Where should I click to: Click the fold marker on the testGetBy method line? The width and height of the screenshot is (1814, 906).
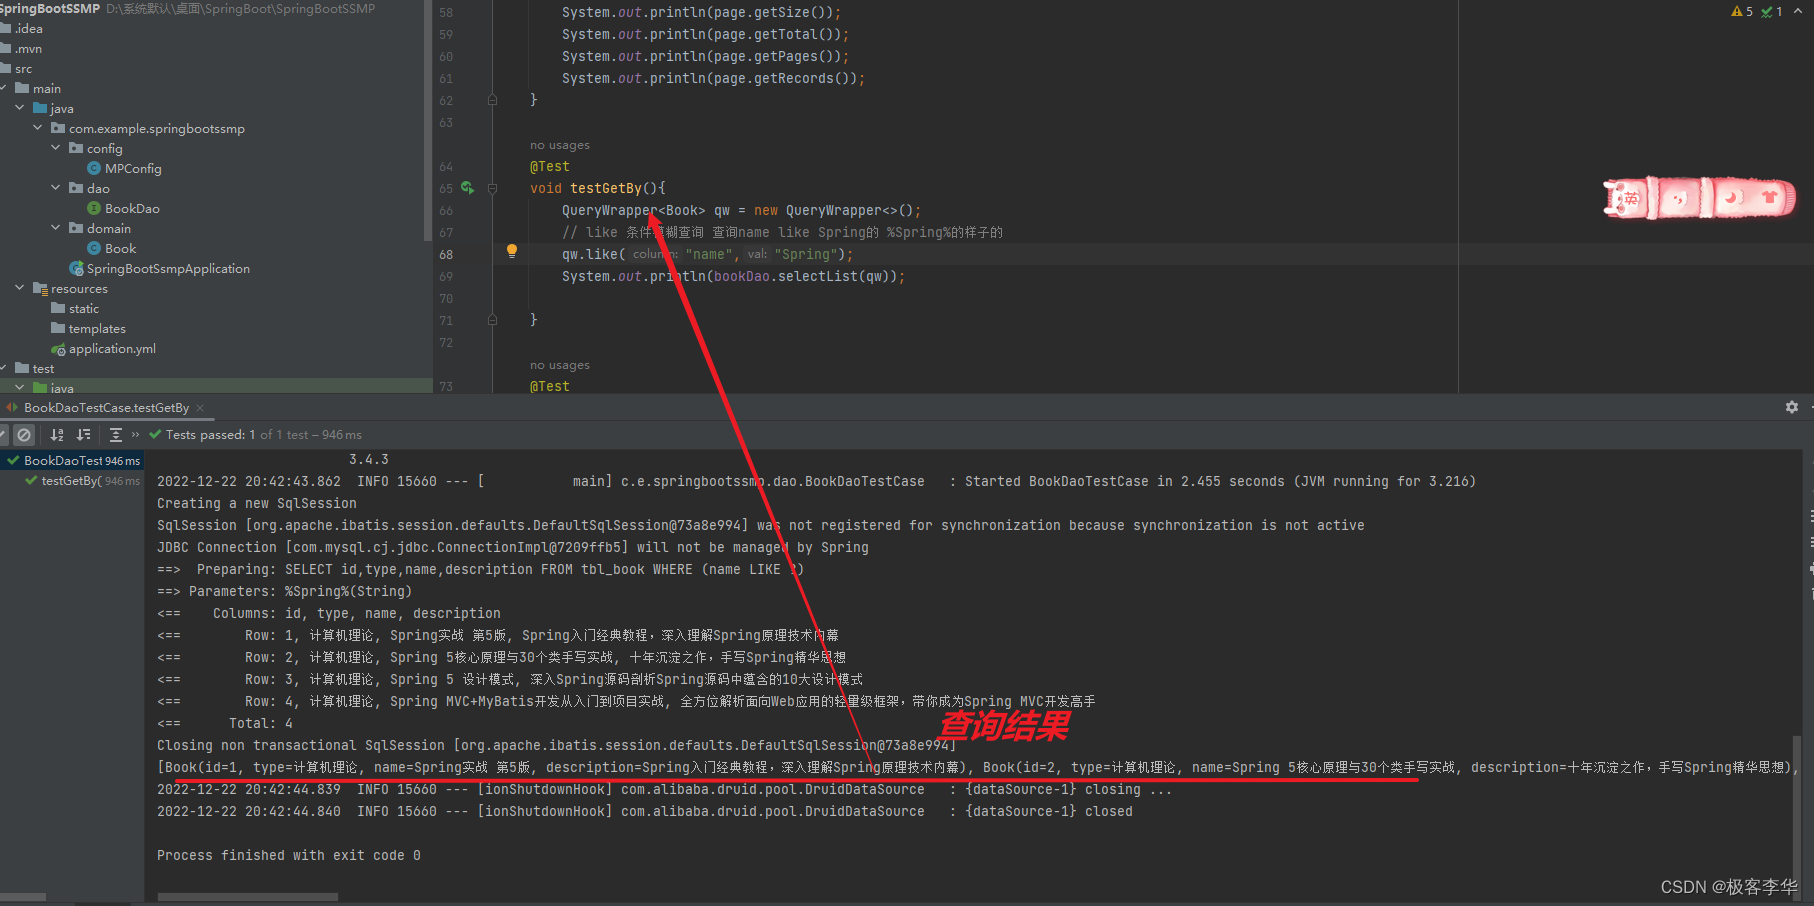(x=492, y=188)
